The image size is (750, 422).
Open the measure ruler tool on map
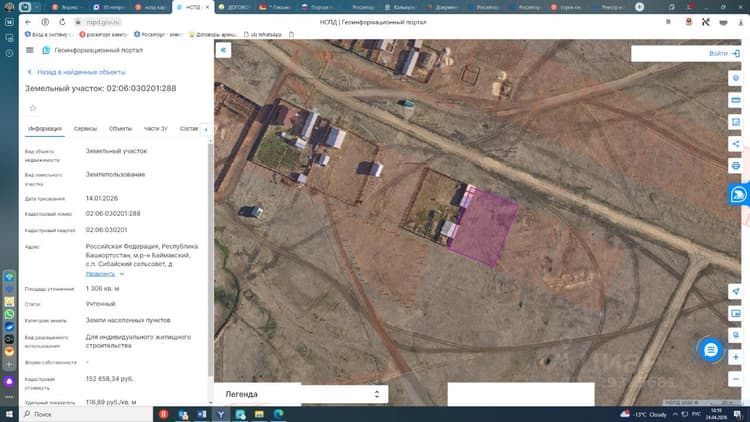[736, 100]
